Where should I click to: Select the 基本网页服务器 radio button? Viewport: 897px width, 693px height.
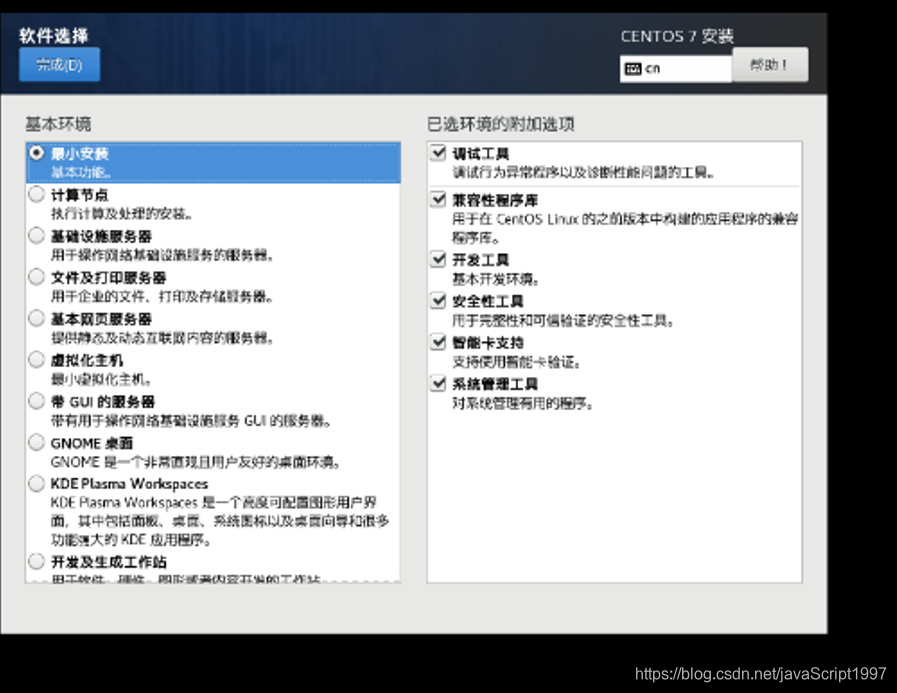tap(37, 319)
